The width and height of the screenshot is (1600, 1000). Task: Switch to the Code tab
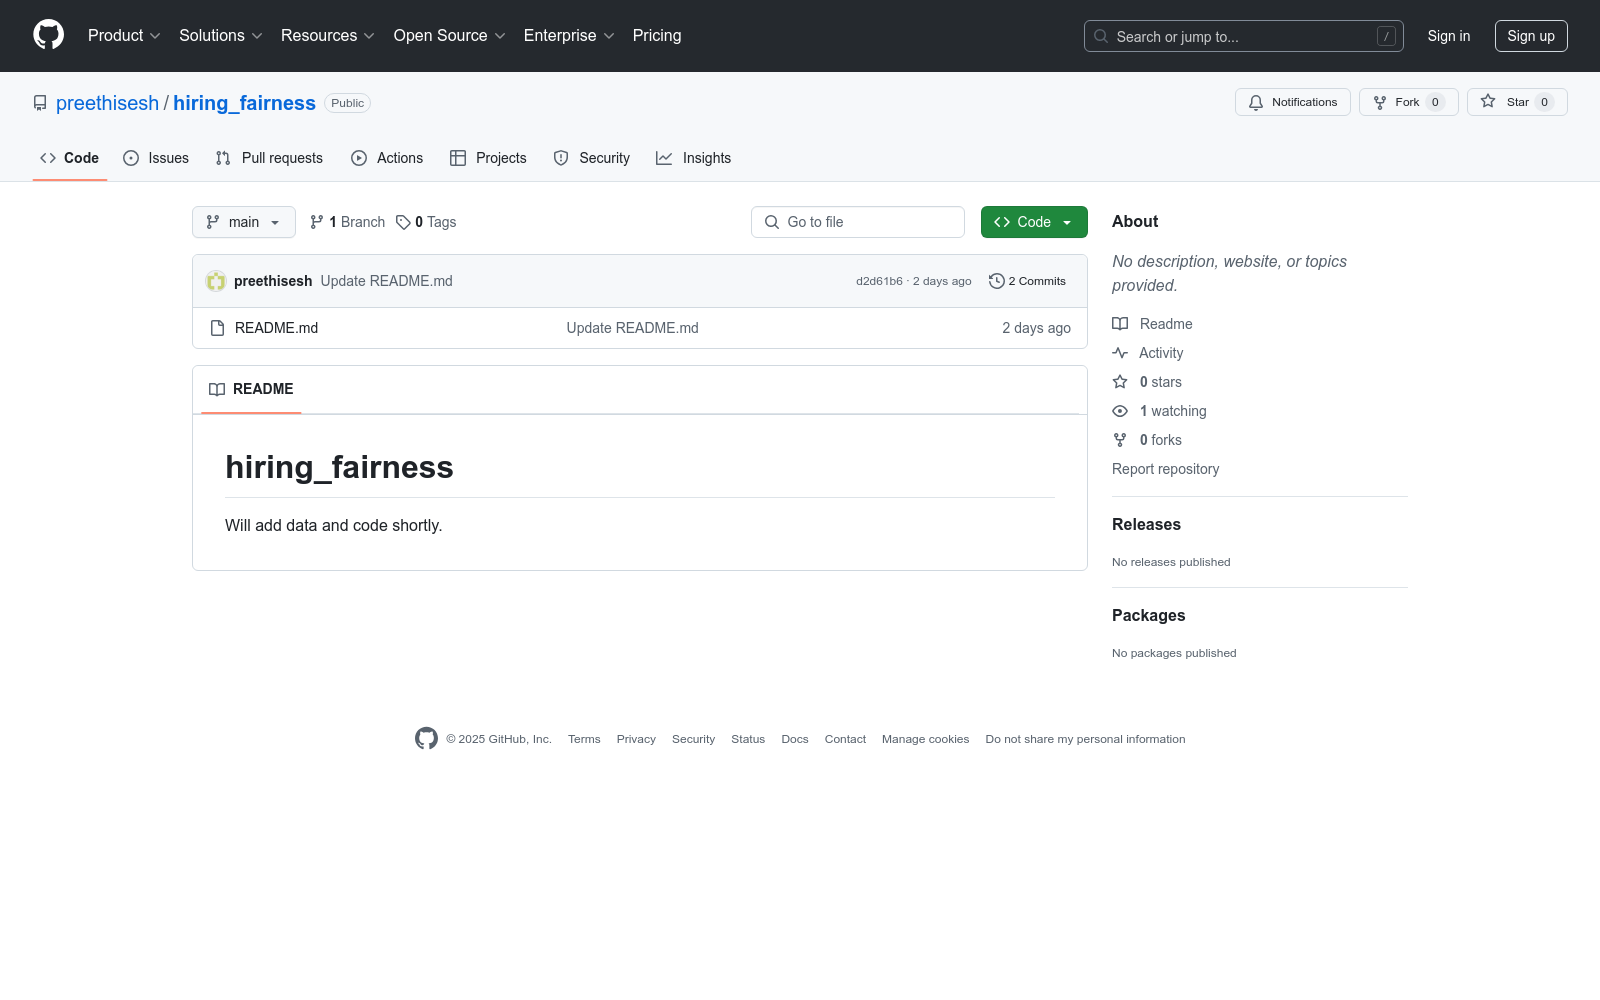70,158
